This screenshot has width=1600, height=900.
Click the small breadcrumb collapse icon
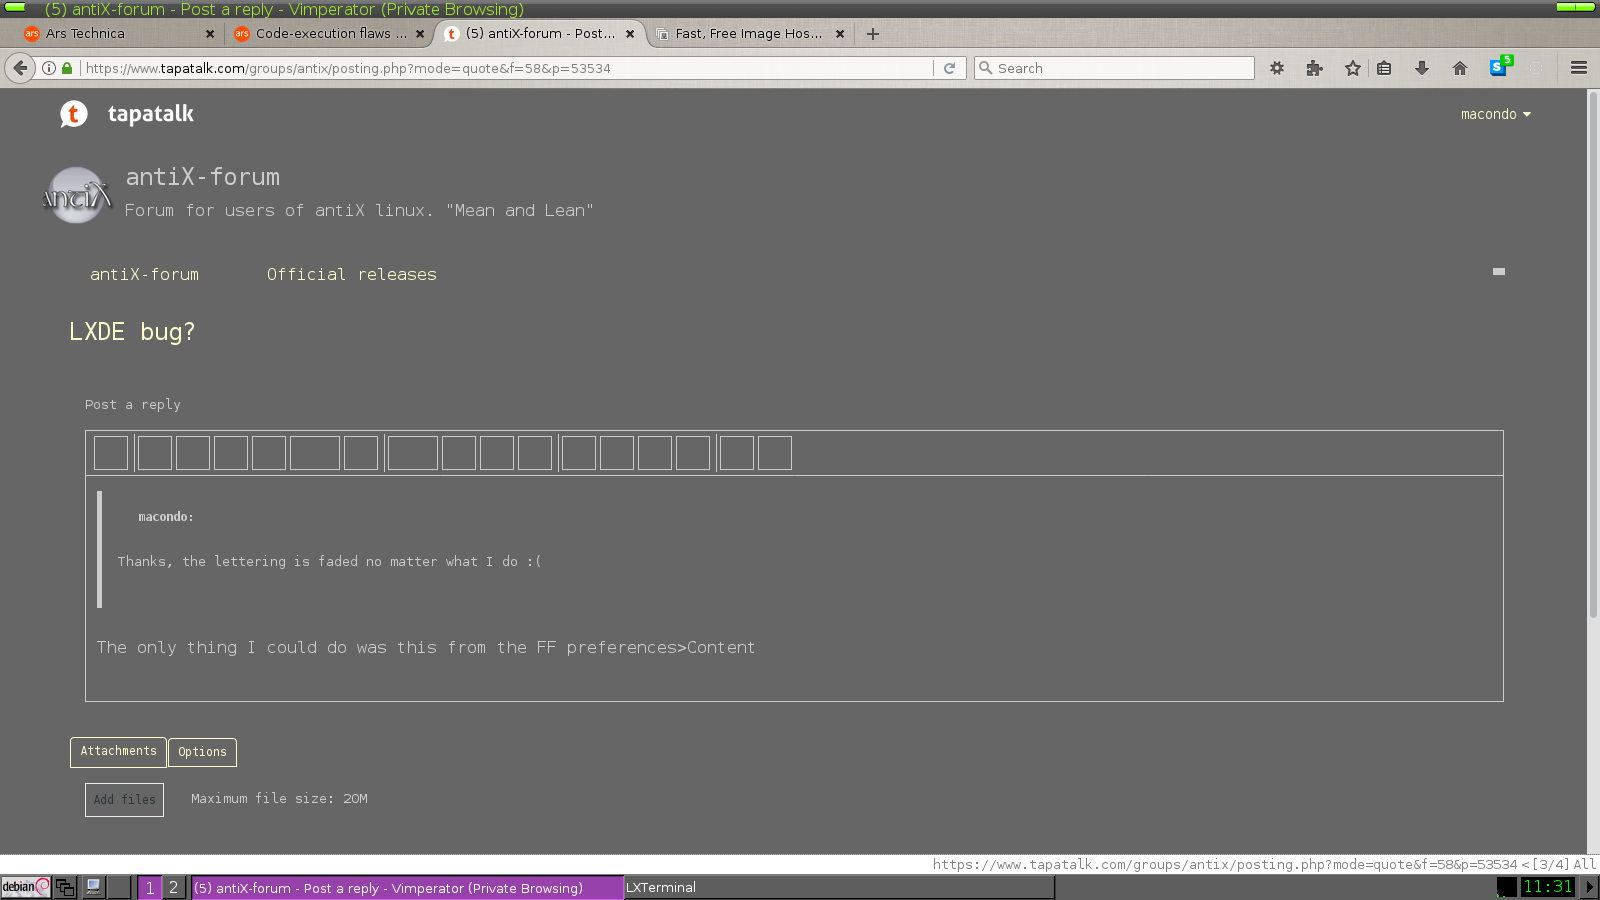tap(1498, 271)
